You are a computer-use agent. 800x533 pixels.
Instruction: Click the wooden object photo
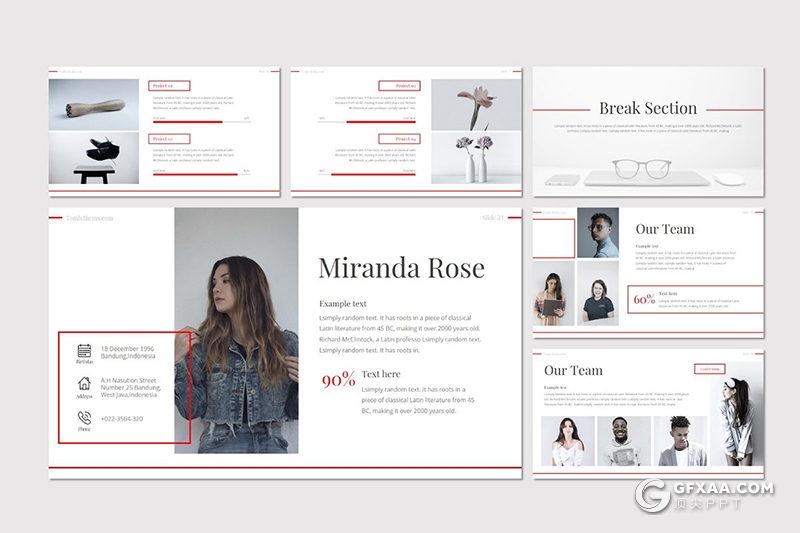(94, 105)
